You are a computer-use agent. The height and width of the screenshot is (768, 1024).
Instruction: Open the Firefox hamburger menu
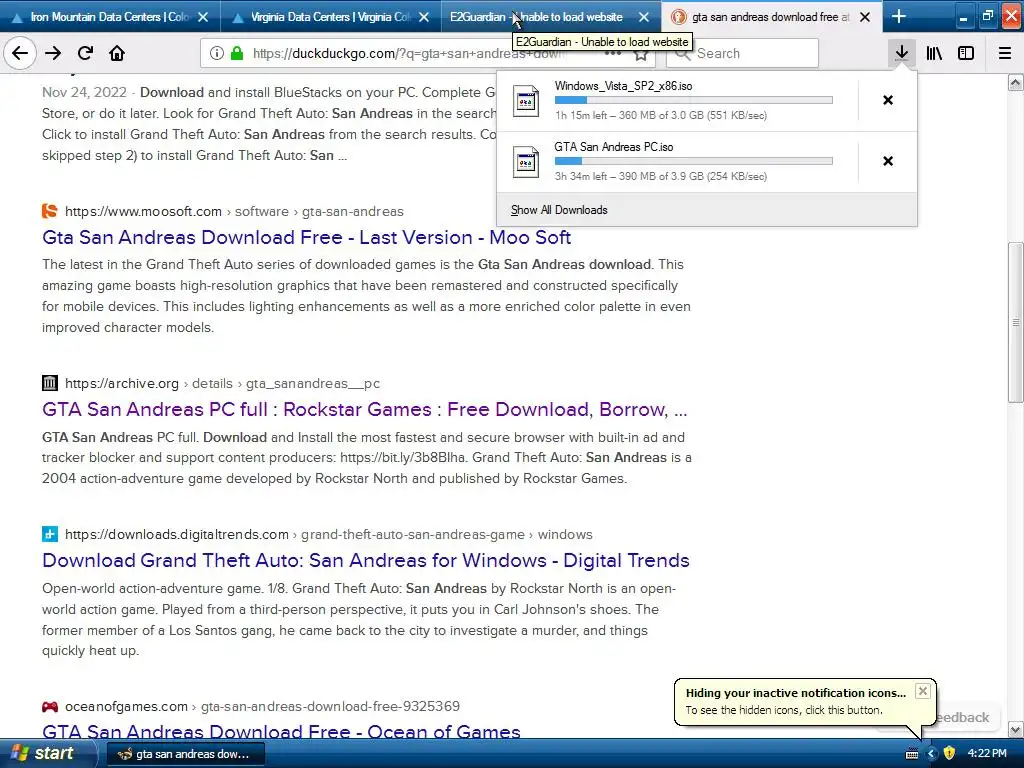(x=1005, y=54)
